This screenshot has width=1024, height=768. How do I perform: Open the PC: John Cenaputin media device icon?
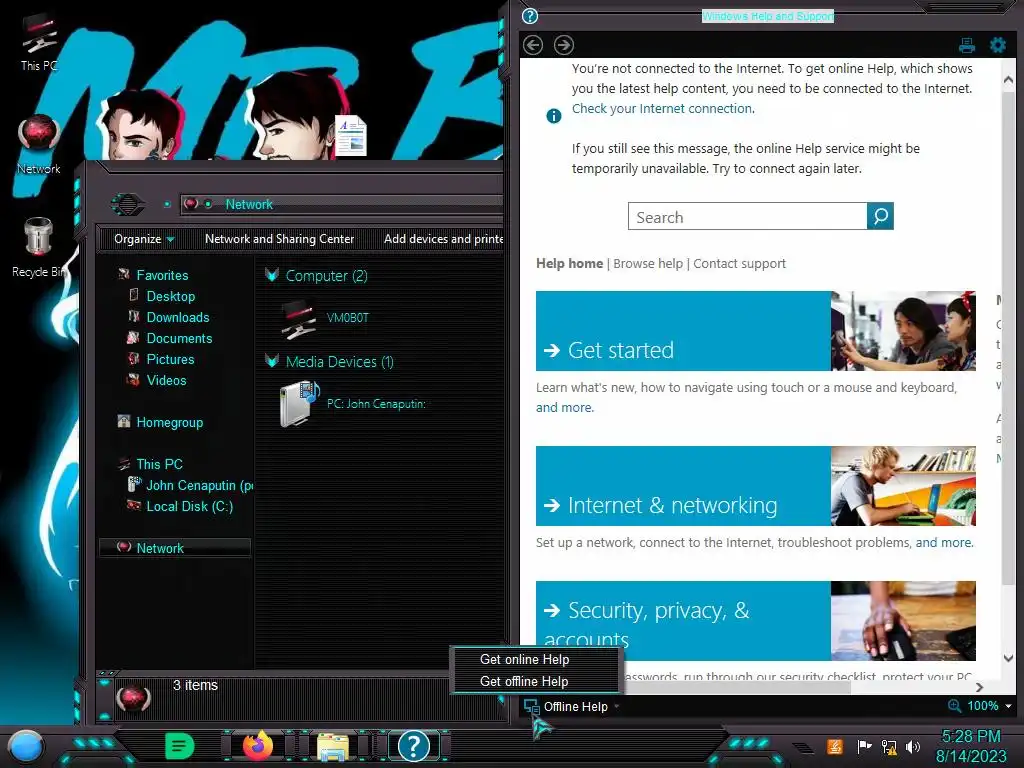[299, 404]
